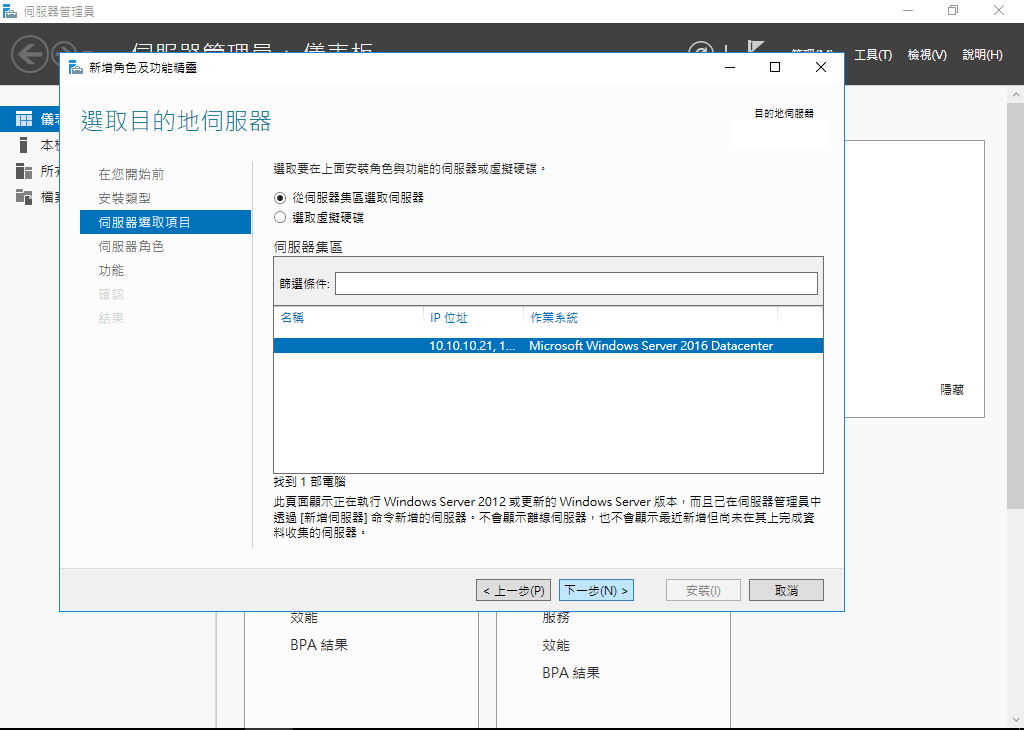Select 選取虛擬硬碟 radio button

click(x=280, y=217)
